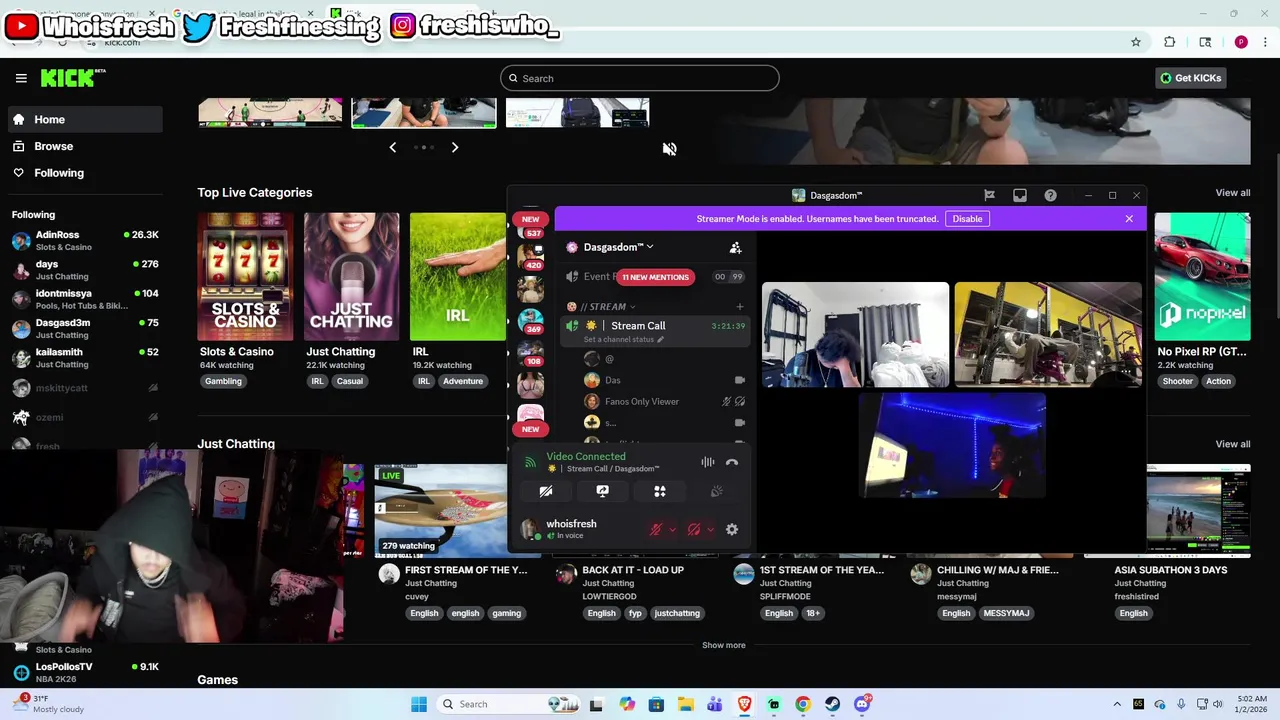The width and height of the screenshot is (1280, 720).
Task: Click Discord title bar flag icon
Action: point(989,195)
